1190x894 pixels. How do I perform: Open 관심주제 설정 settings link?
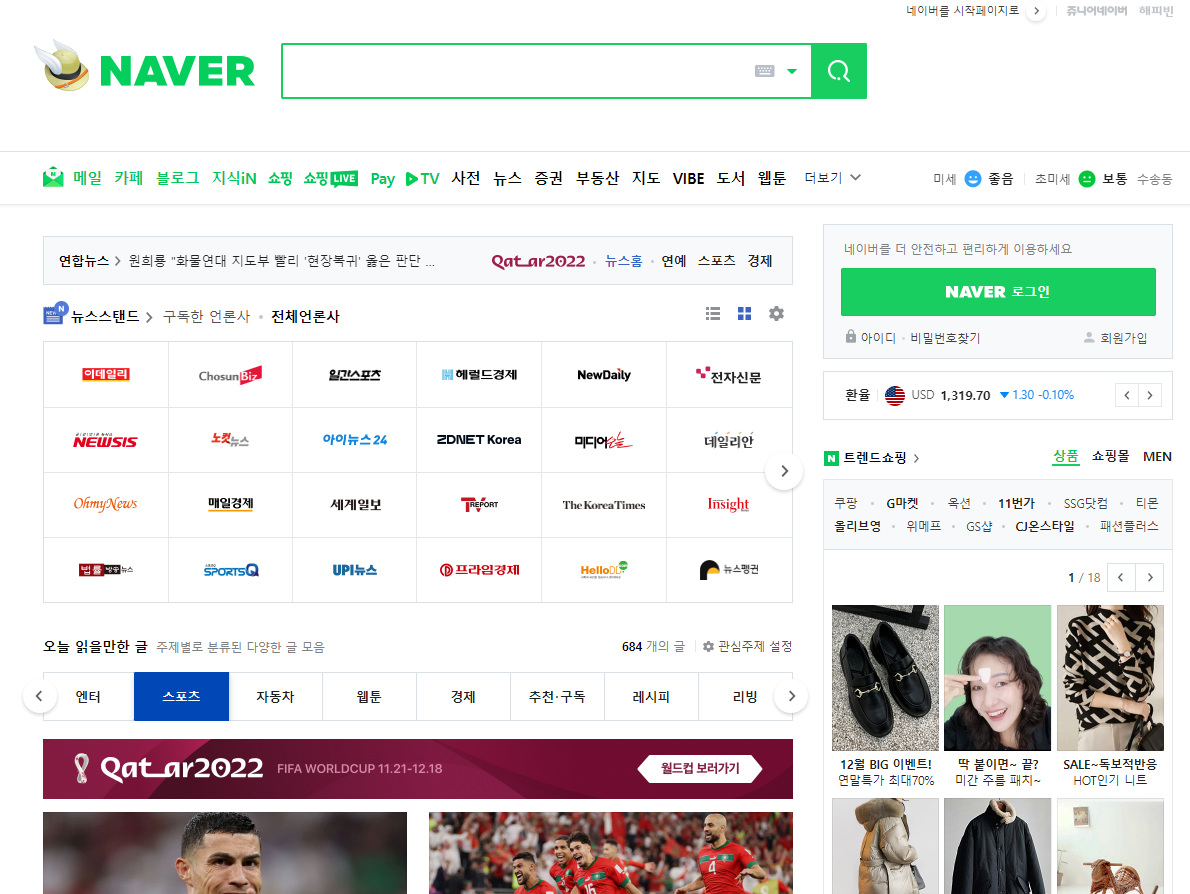748,647
